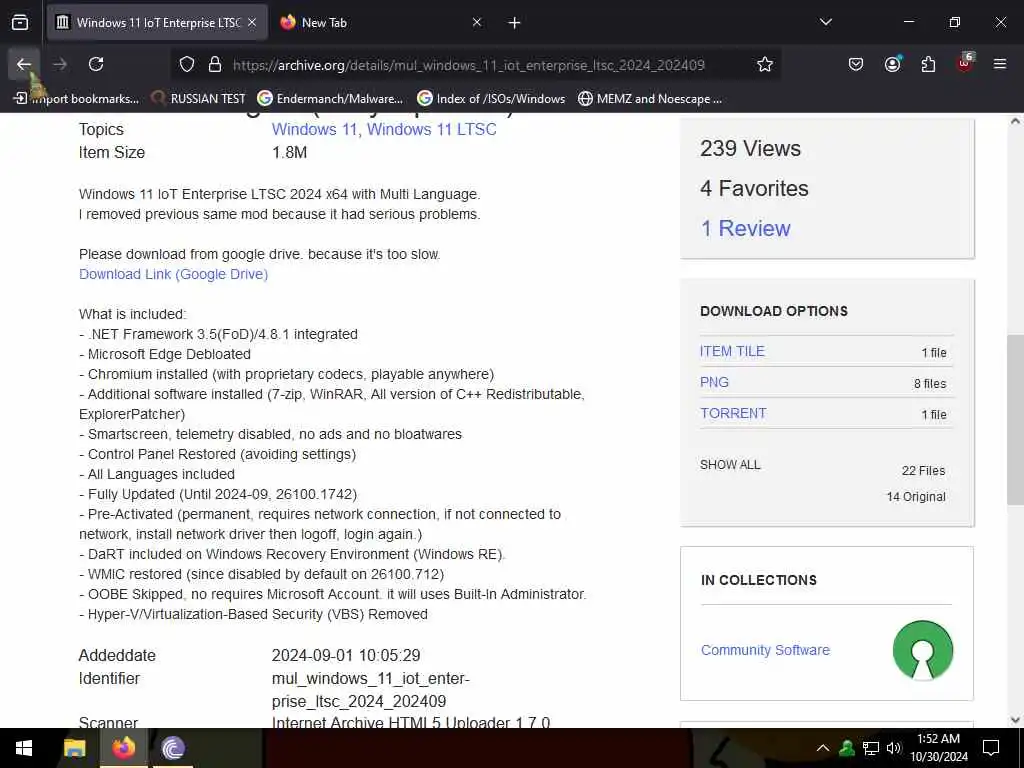Image resolution: width=1024 pixels, height=768 pixels.
Task: Open the volume speaker tray icon
Action: 893,748
